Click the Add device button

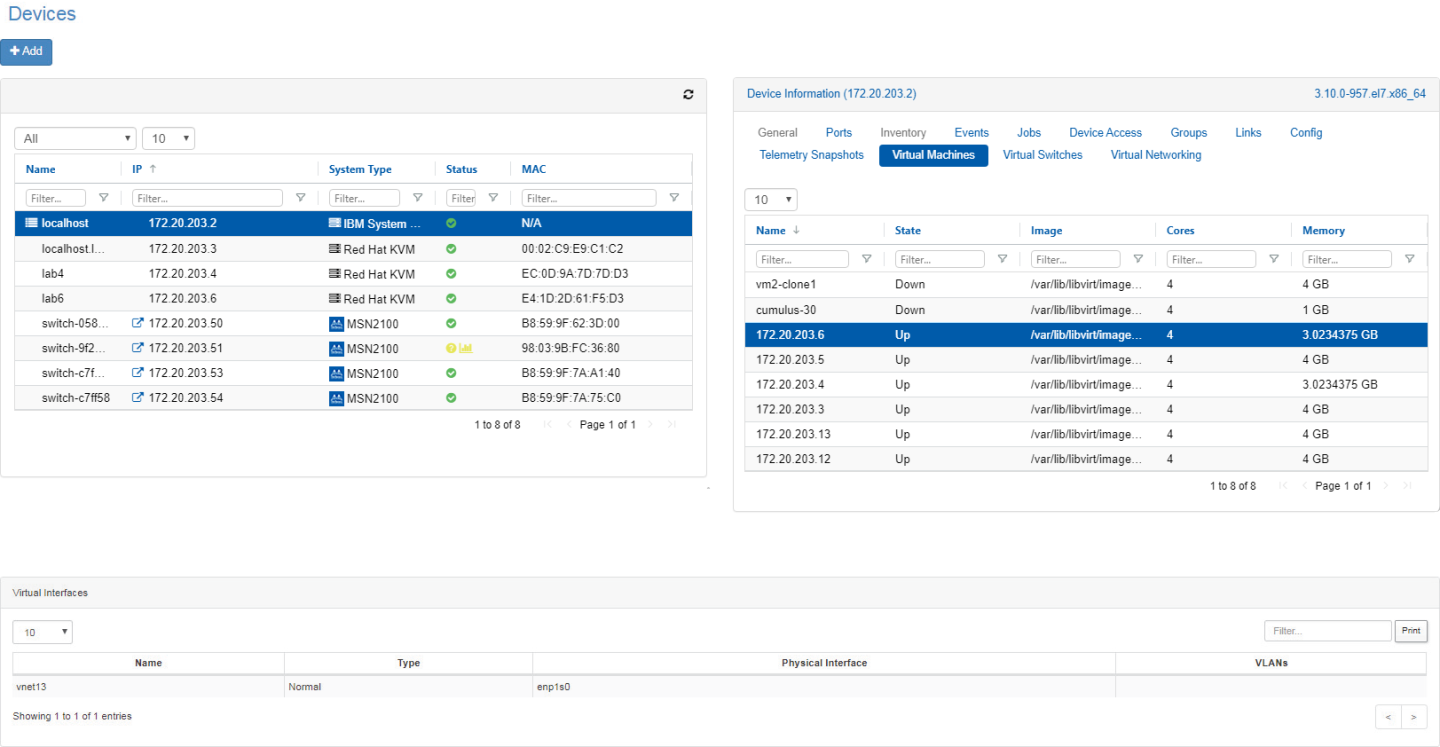pyautogui.click(x=26, y=52)
